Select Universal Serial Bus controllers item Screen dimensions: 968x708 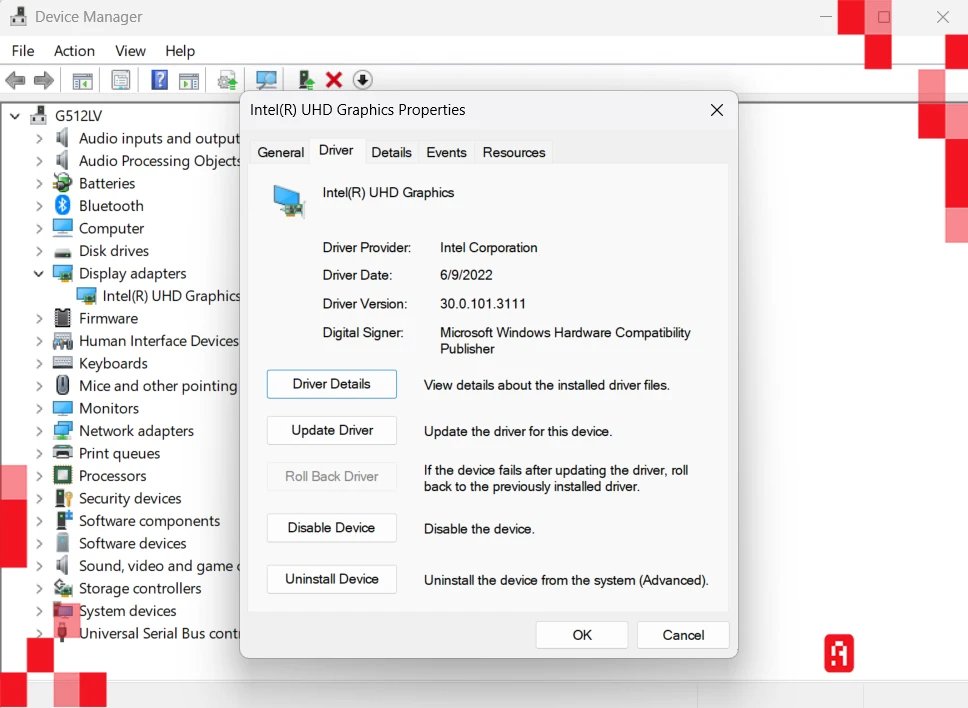pos(159,633)
